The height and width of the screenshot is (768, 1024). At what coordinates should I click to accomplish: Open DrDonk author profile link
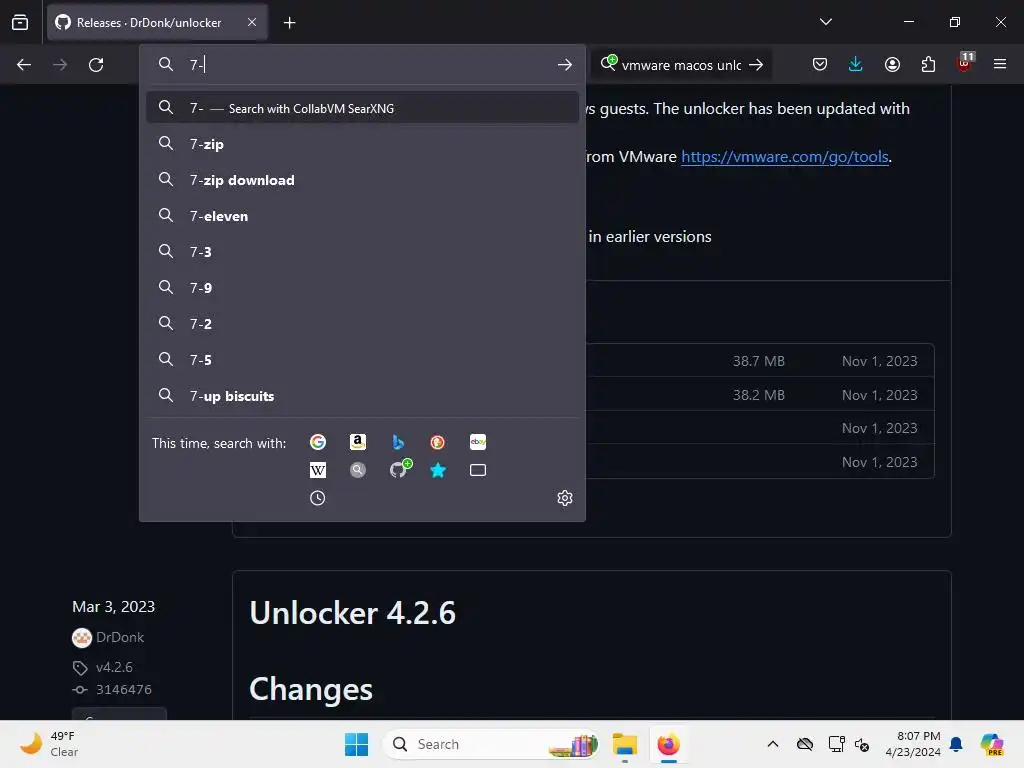(x=120, y=637)
